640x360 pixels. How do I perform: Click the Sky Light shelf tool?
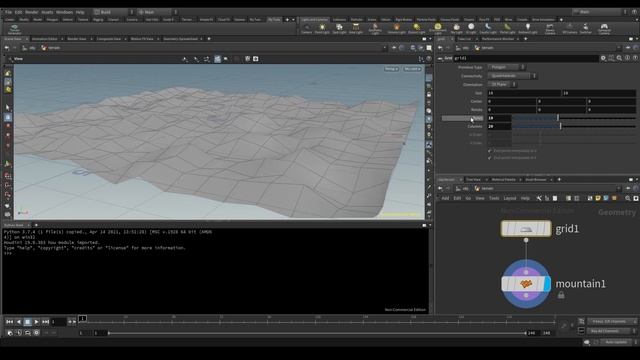456,28
